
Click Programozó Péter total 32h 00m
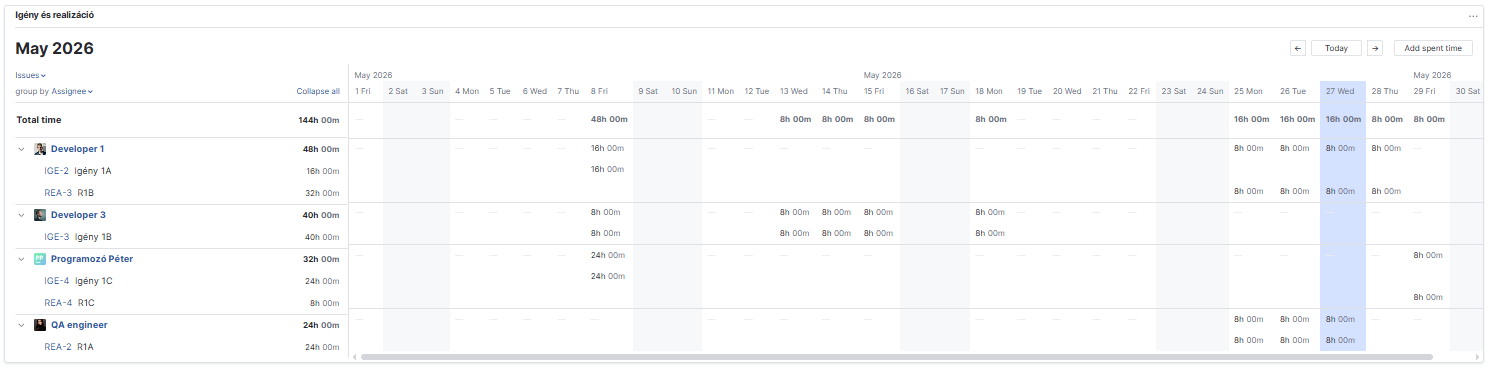[322, 259]
